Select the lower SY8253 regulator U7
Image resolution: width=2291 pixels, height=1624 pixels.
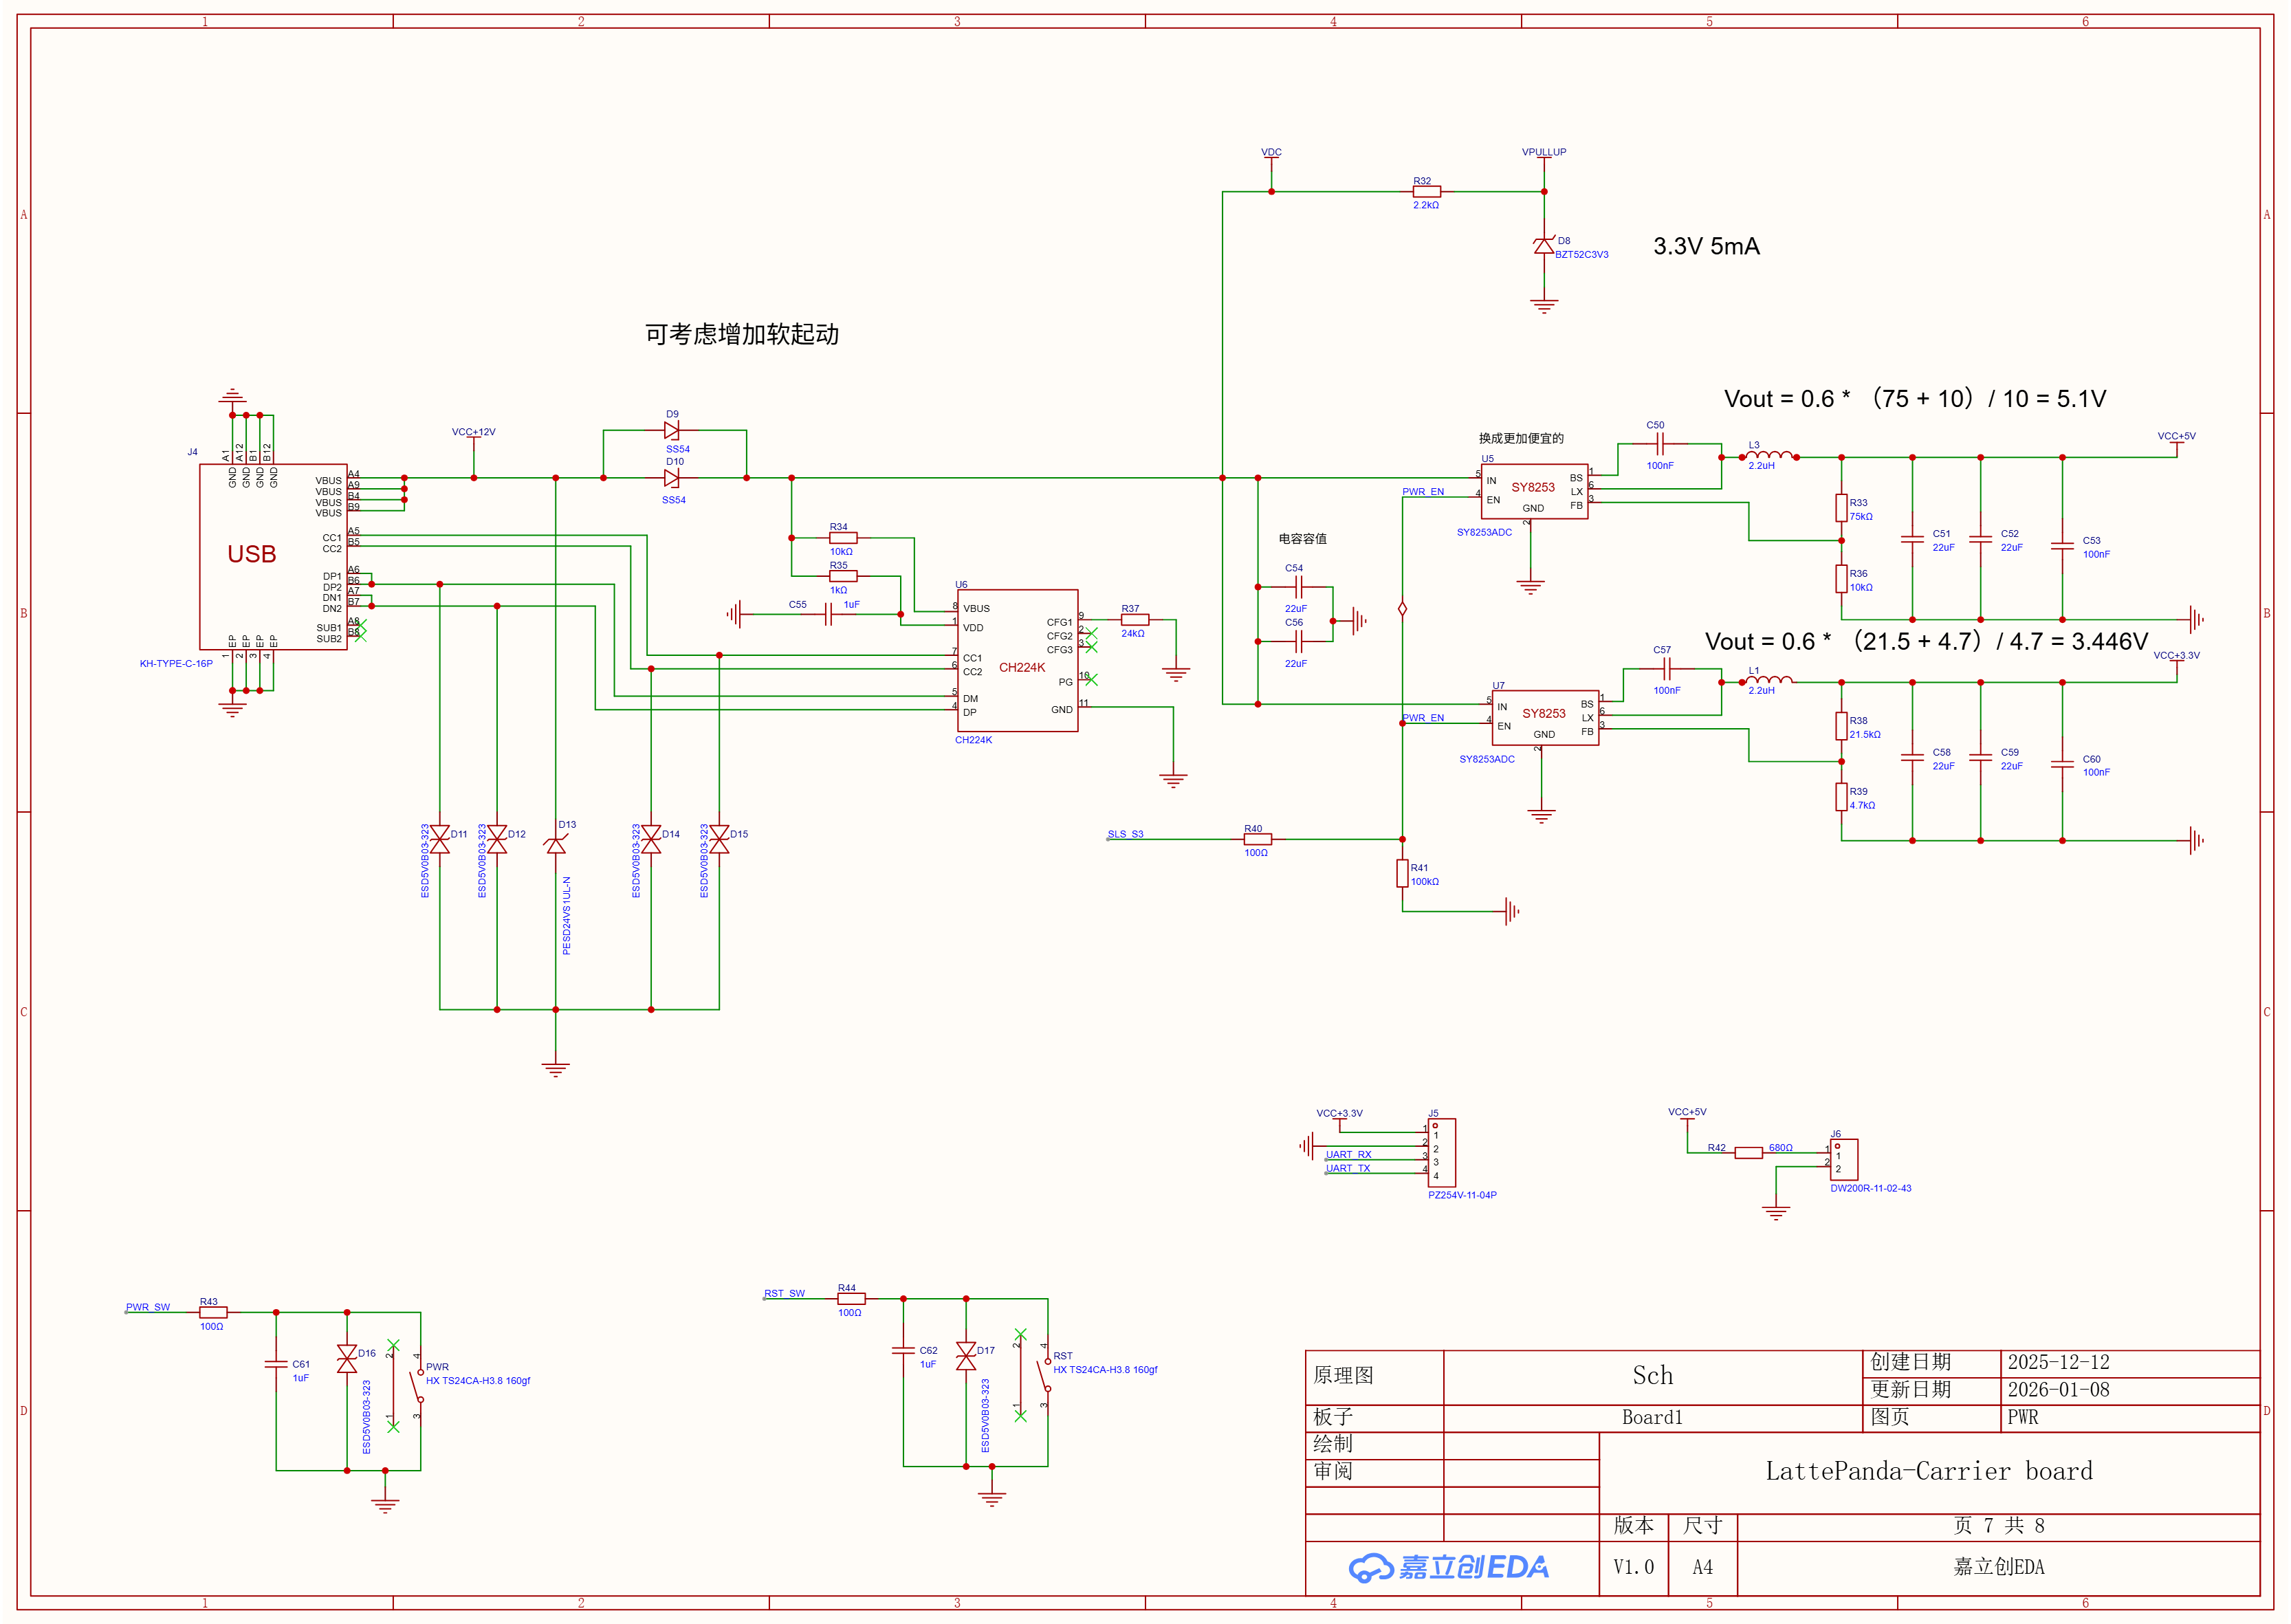click(x=1545, y=717)
